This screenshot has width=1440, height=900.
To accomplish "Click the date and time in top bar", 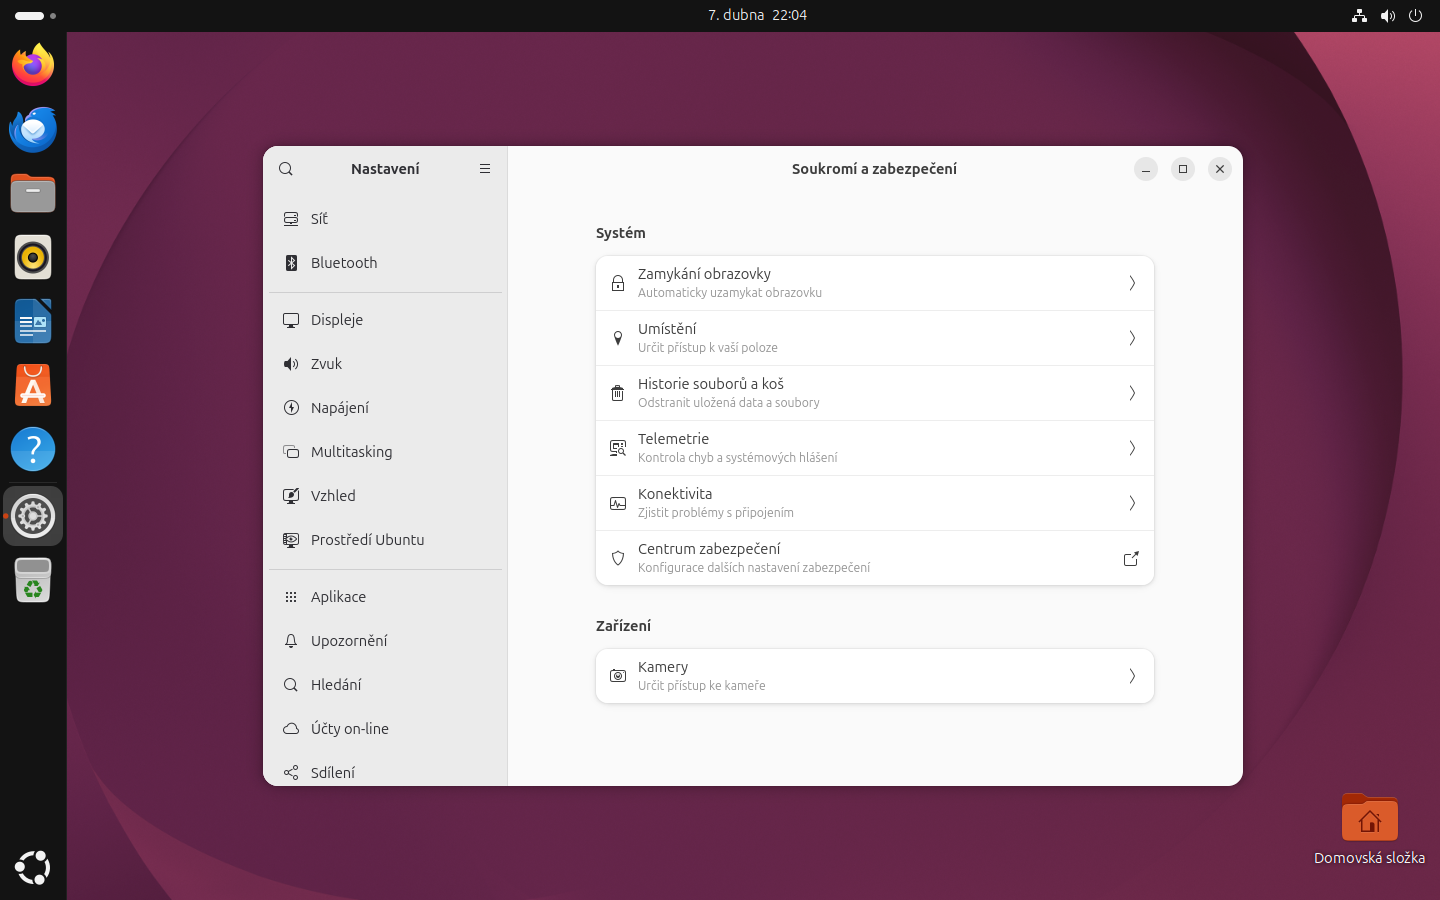I will click(757, 15).
